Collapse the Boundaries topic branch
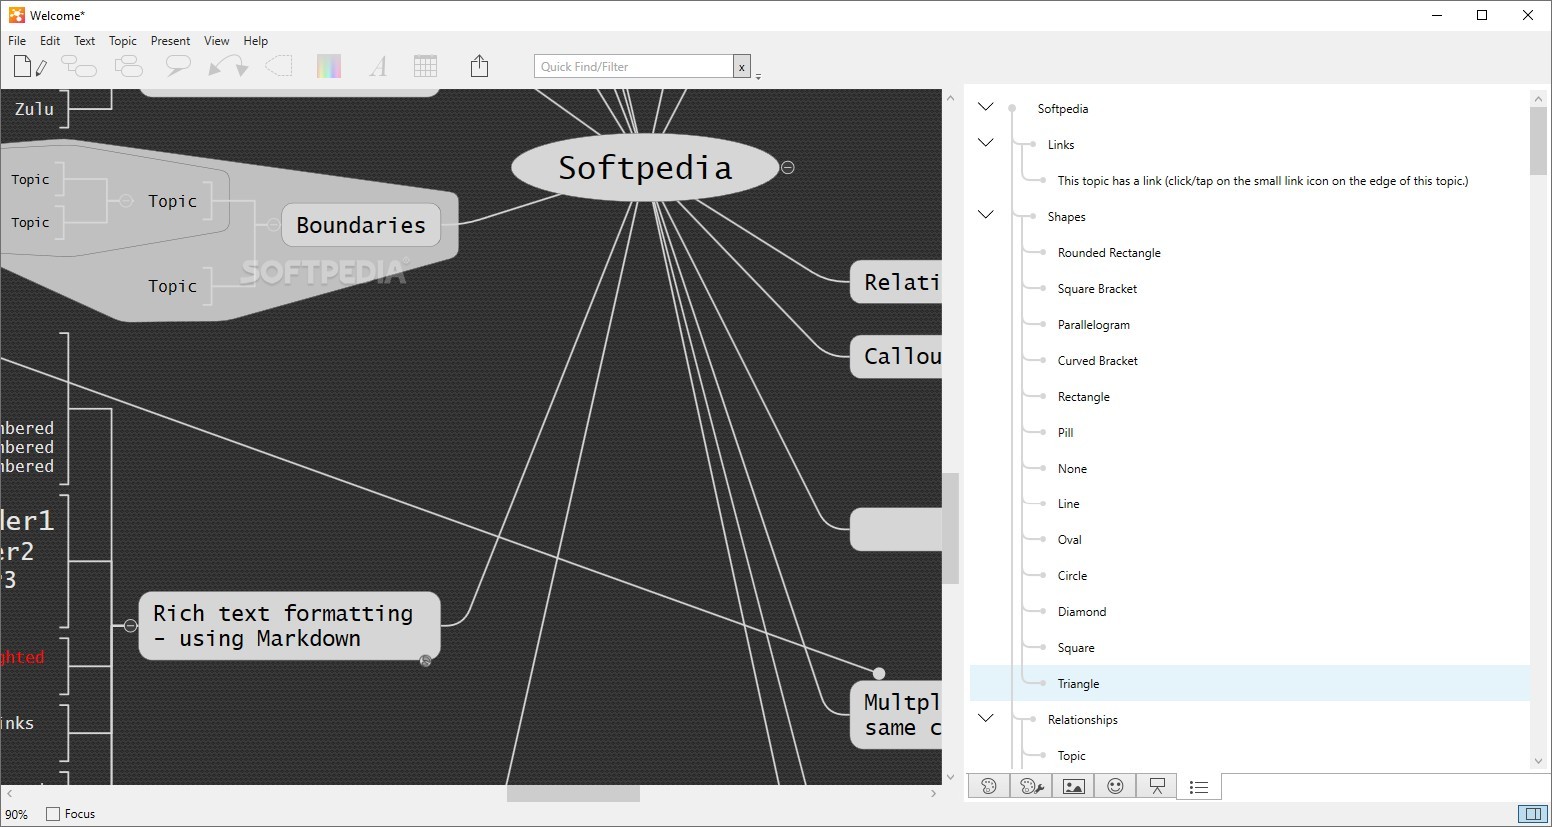 tap(273, 225)
